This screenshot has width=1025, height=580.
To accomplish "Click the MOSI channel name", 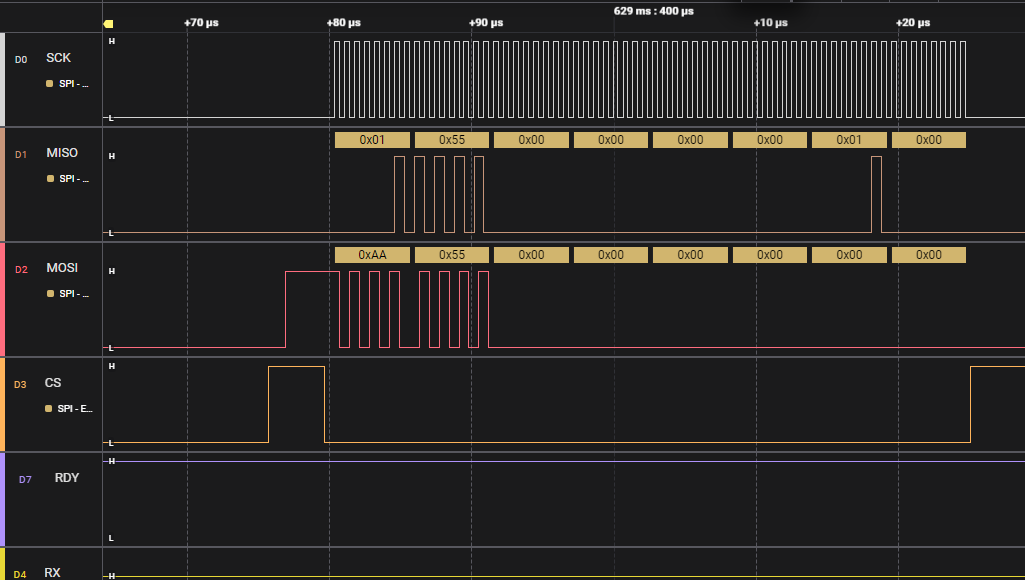I will pos(62,267).
